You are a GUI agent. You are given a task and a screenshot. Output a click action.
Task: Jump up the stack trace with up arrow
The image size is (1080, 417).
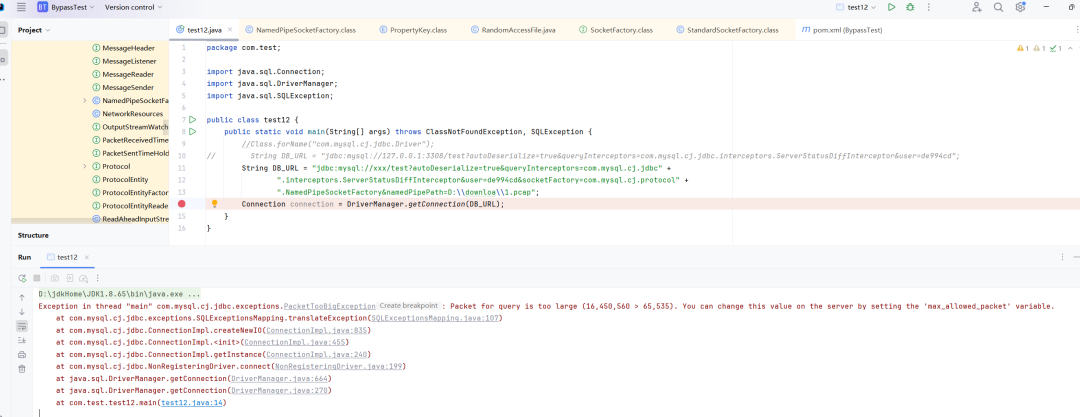pyautogui.click(x=21, y=298)
